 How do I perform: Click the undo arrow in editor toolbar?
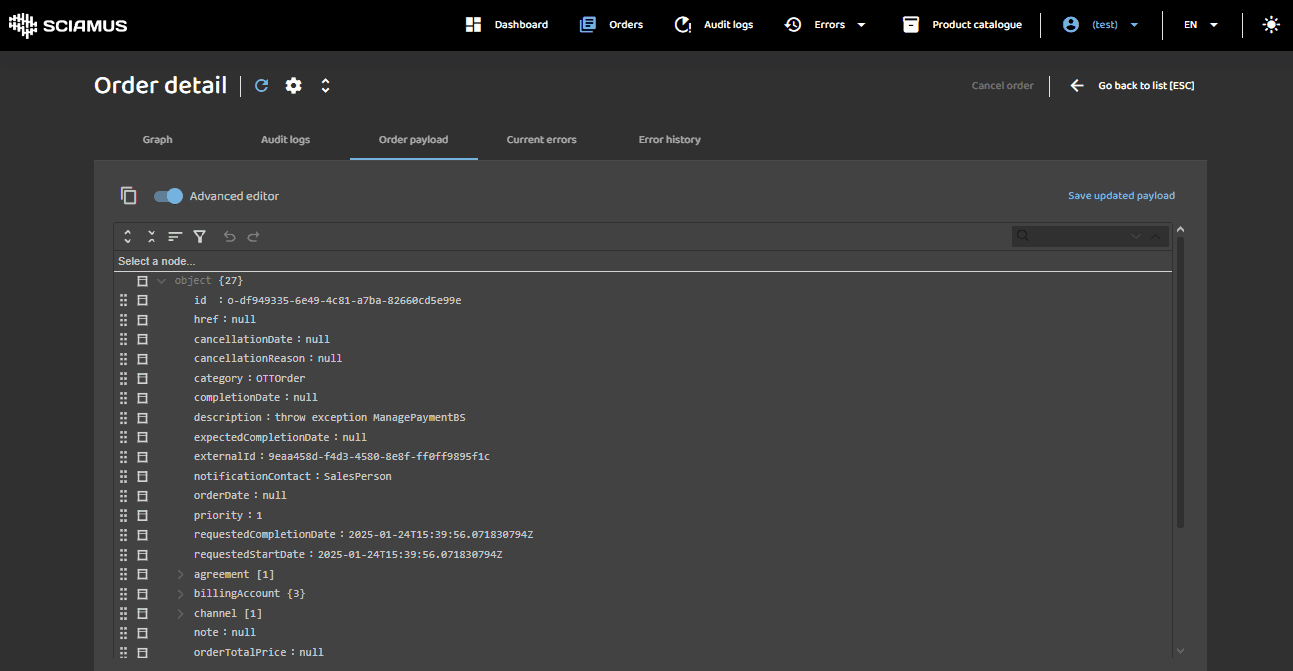click(229, 237)
